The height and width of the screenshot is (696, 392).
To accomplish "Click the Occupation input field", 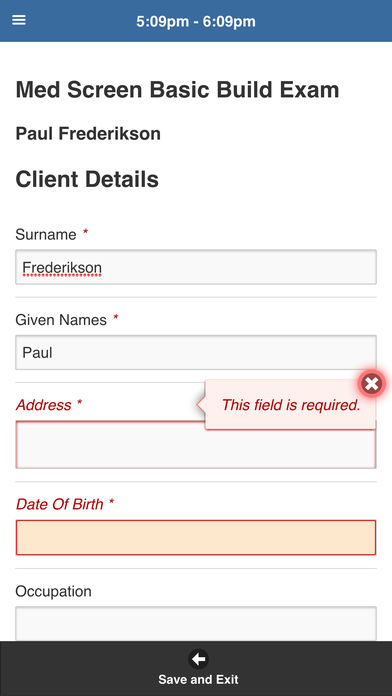I will click(196, 624).
